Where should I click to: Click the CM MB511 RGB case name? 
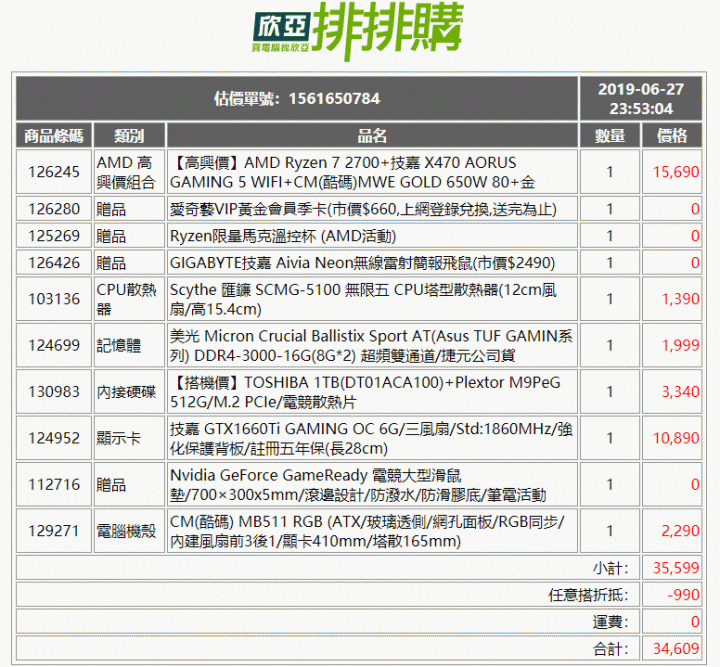pyautogui.click(x=367, y=531)
